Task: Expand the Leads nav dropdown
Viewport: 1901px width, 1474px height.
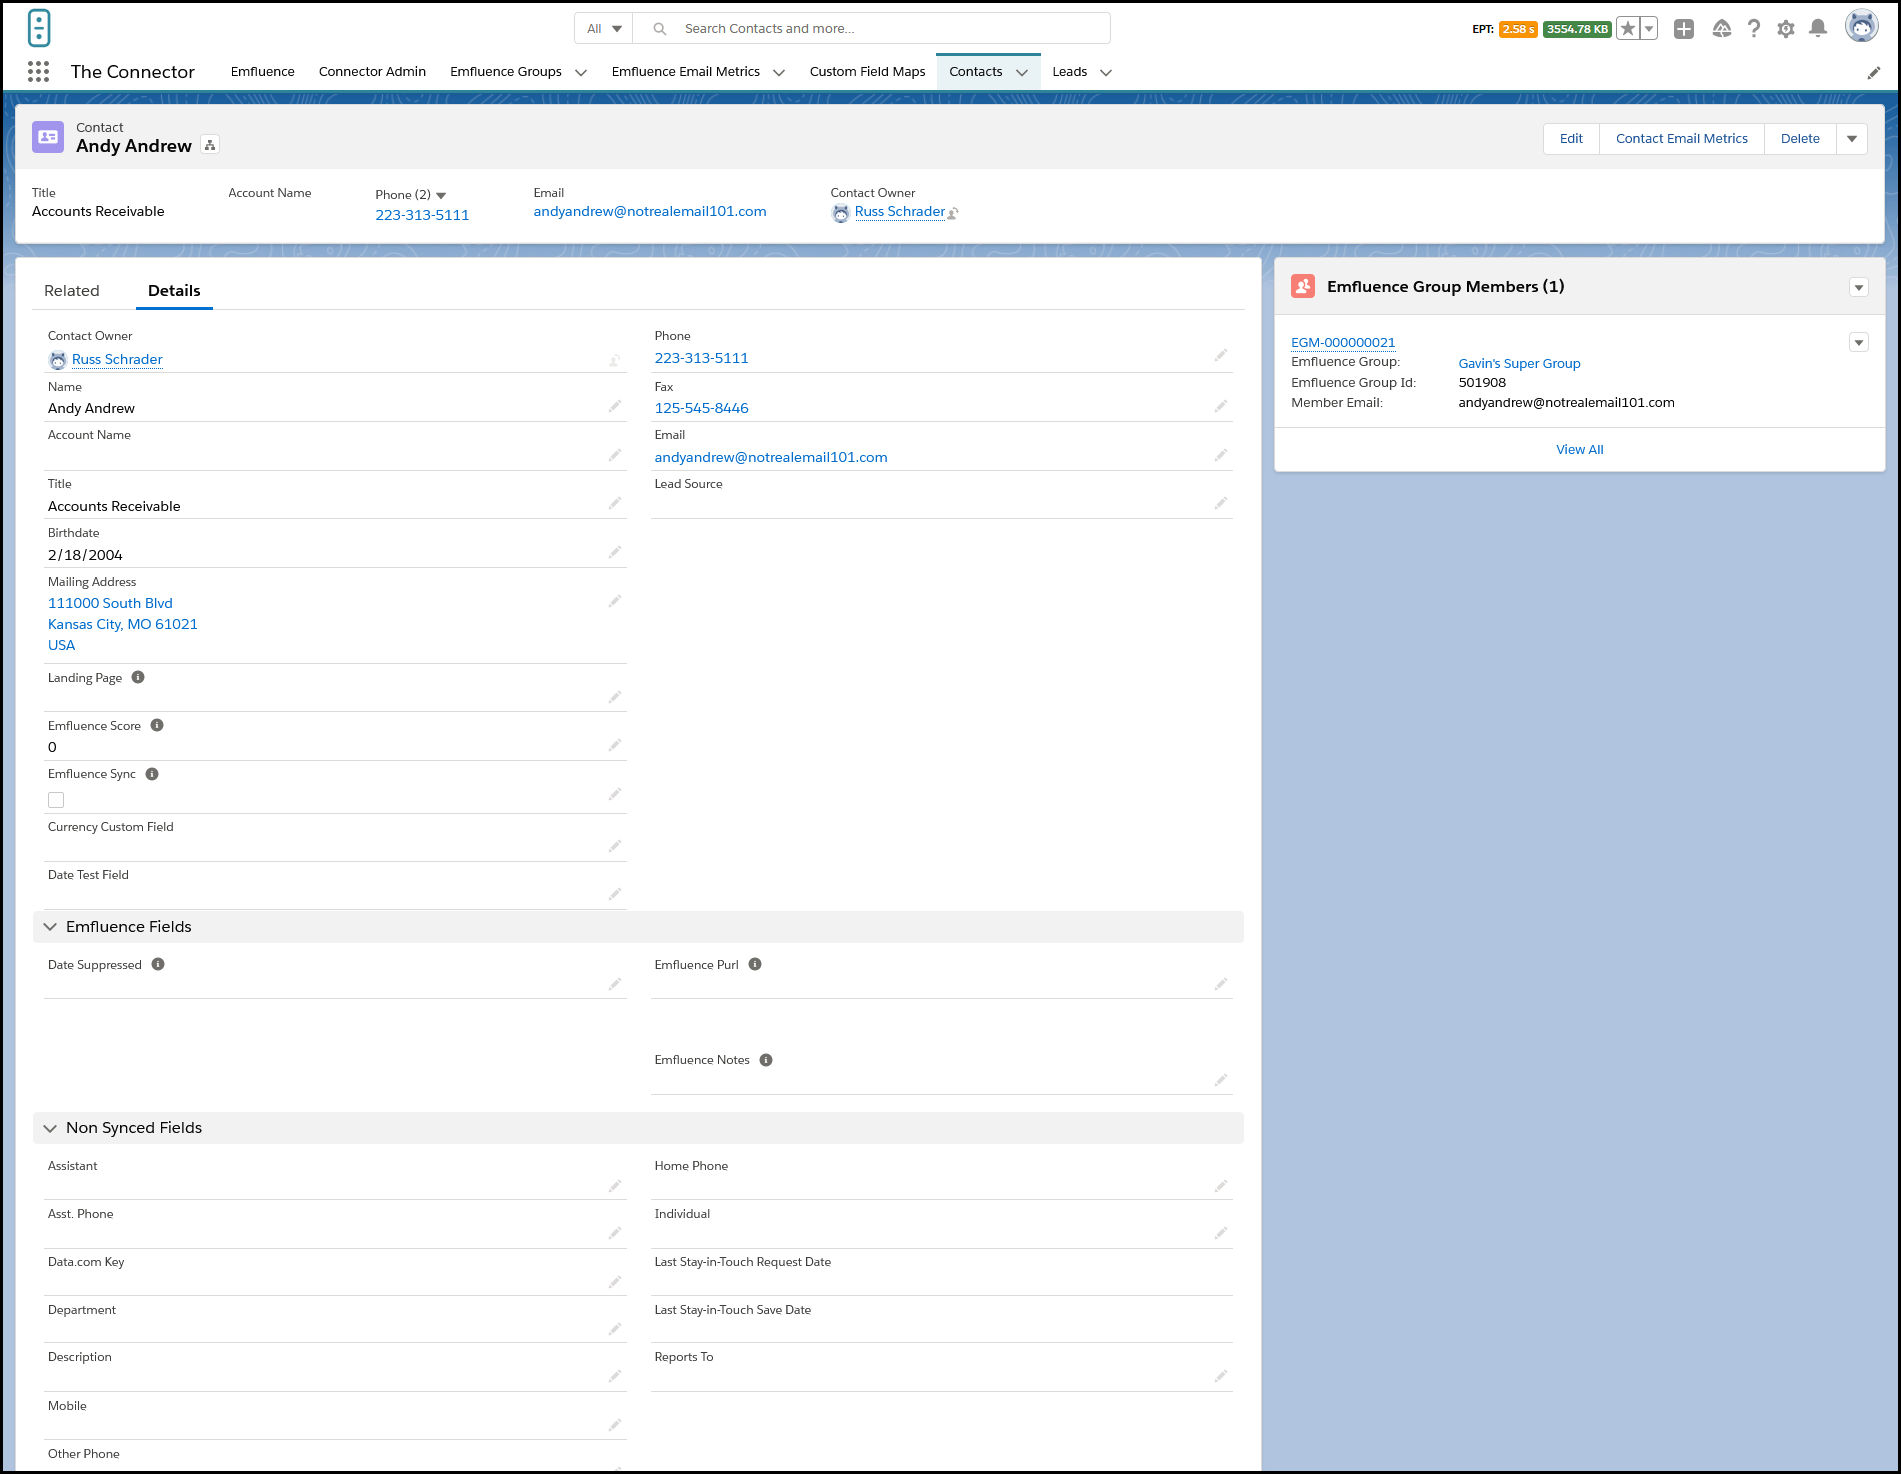Action: 1106,72
